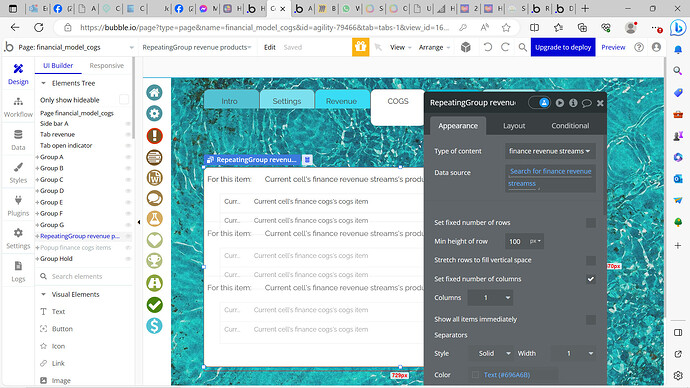Image resolution: width=690 pixels, height=388 pixels.
Task: Click the separator Color swatch
Action: pos(475,375)
